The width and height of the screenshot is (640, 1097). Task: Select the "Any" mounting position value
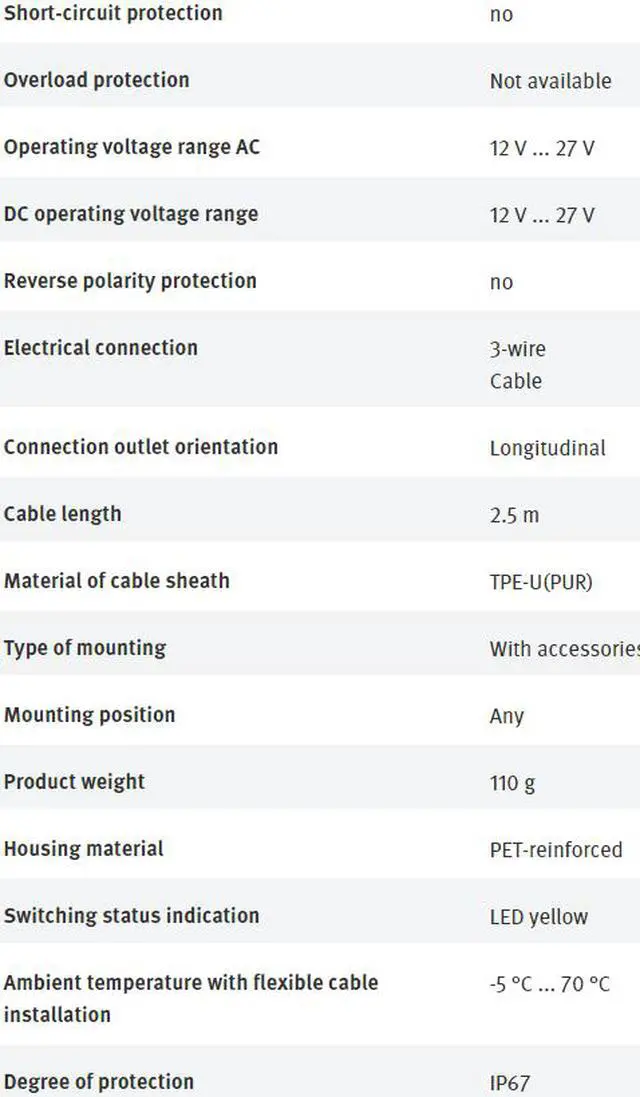coord(507,716)
